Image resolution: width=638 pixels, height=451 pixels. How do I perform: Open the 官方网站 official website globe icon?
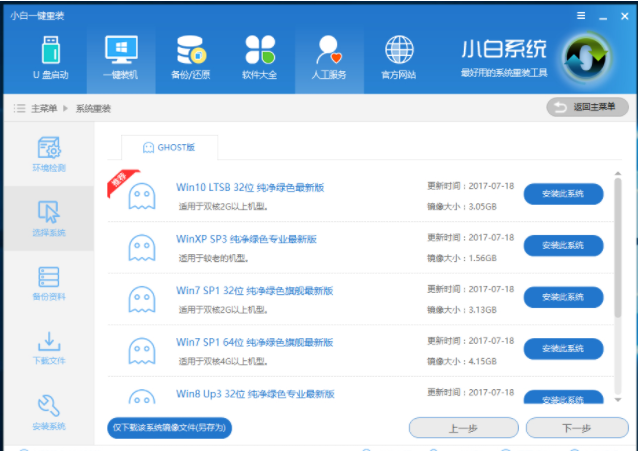pos(399,56)
